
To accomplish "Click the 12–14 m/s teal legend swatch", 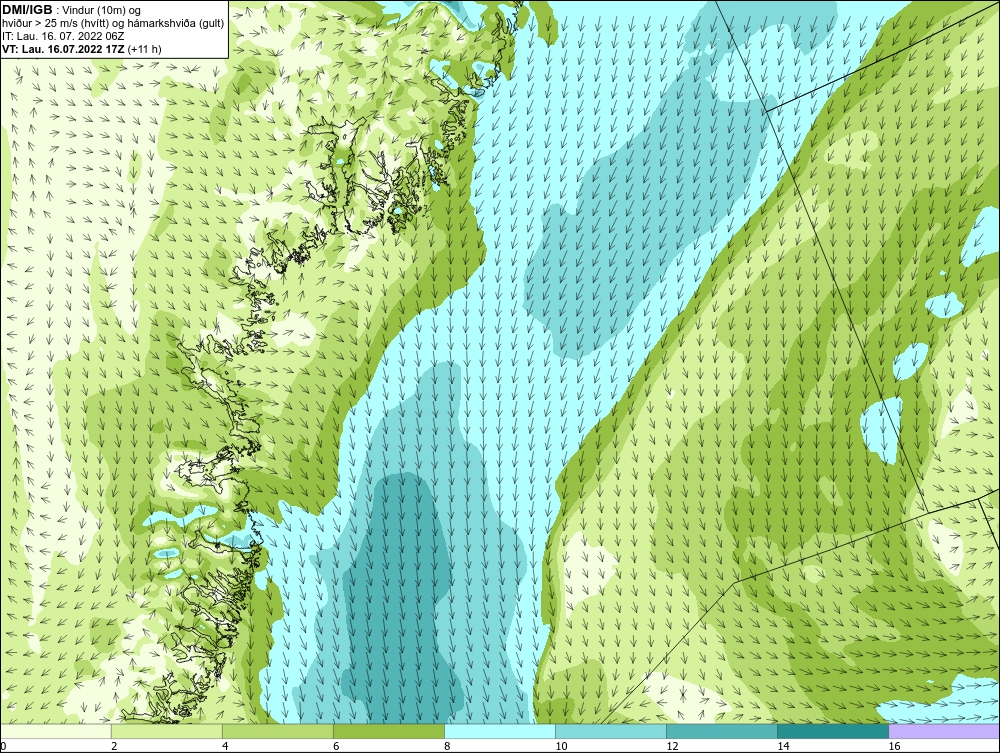I will tap(722, 731).
